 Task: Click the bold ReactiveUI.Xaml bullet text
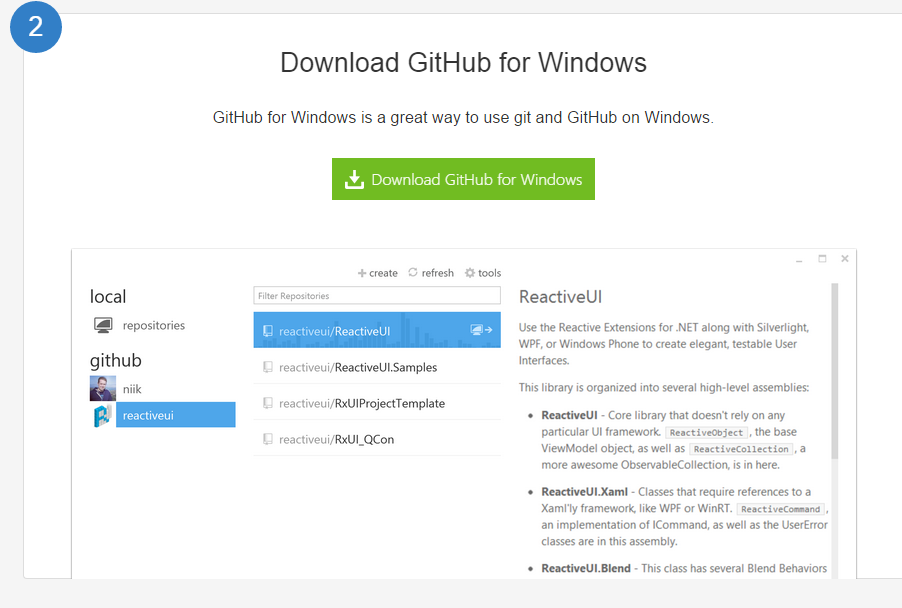coord(584,492)
